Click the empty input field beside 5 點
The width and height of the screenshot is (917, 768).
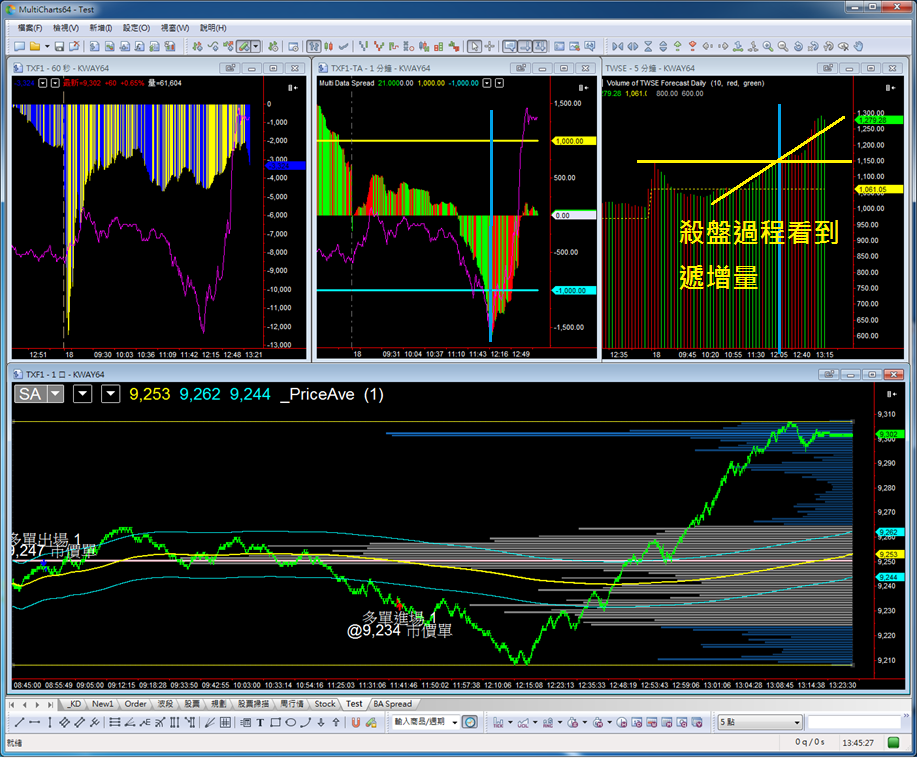pyautogui.click(x=854, y=722)
